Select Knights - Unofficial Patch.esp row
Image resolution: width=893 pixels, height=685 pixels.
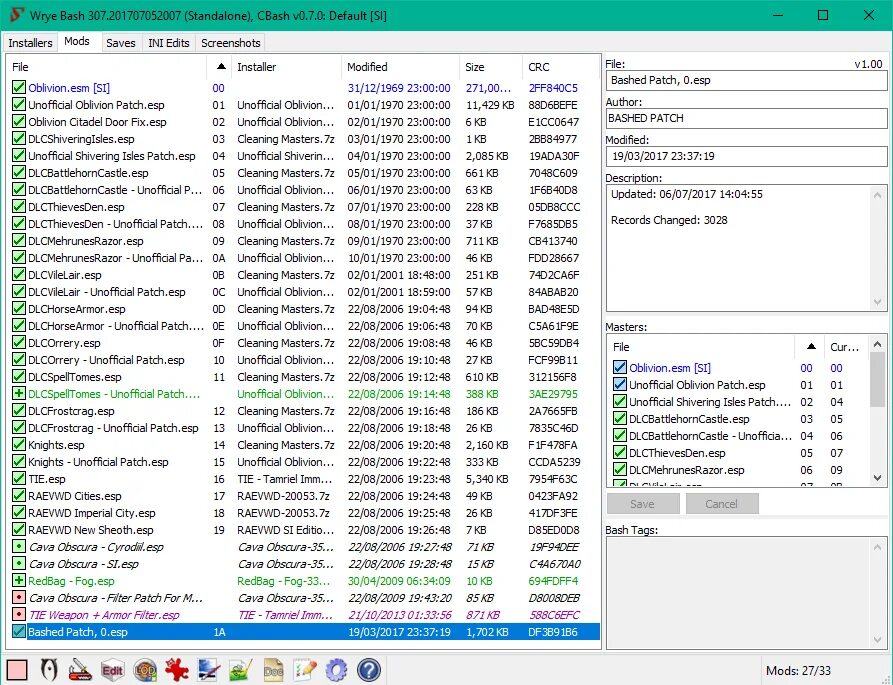point(305,462)
